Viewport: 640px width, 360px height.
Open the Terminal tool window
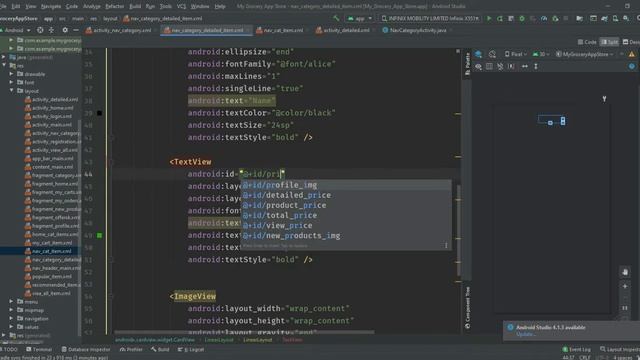[39, 349]
